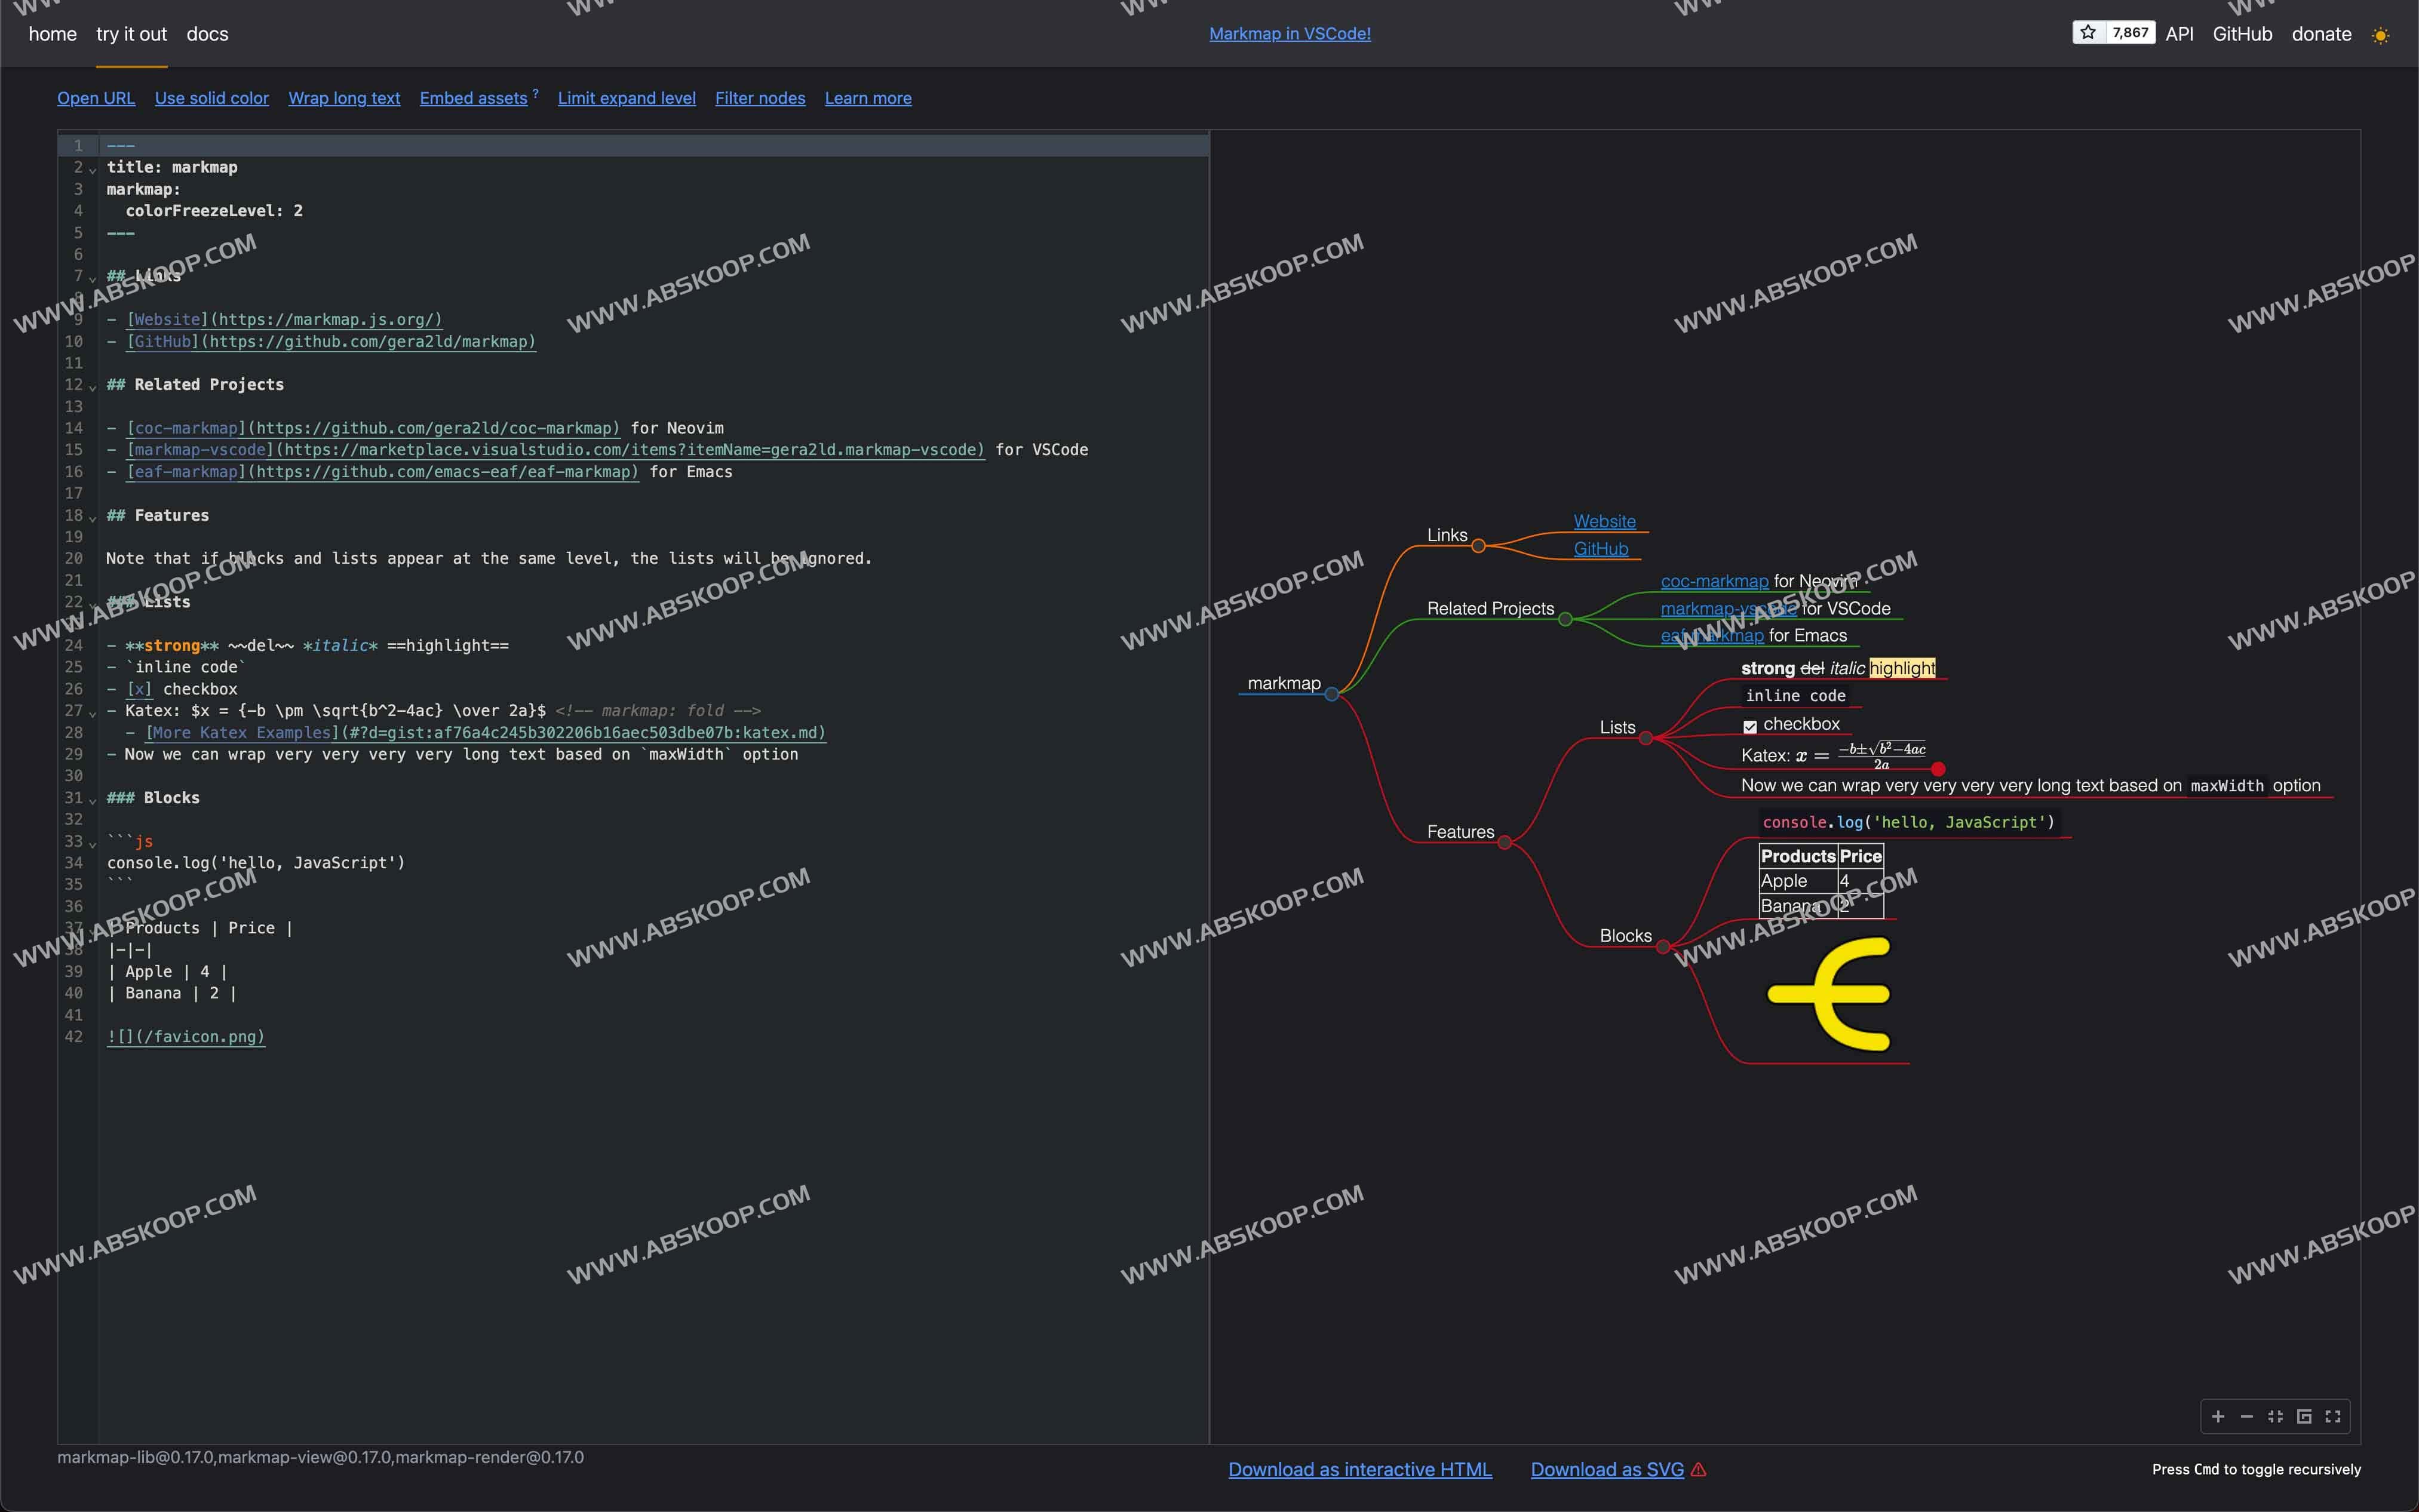Image resolution: width=2419 pixels, height=1512 pixels.
Task: Go to the home navigation item
Action: click(52, 34)
